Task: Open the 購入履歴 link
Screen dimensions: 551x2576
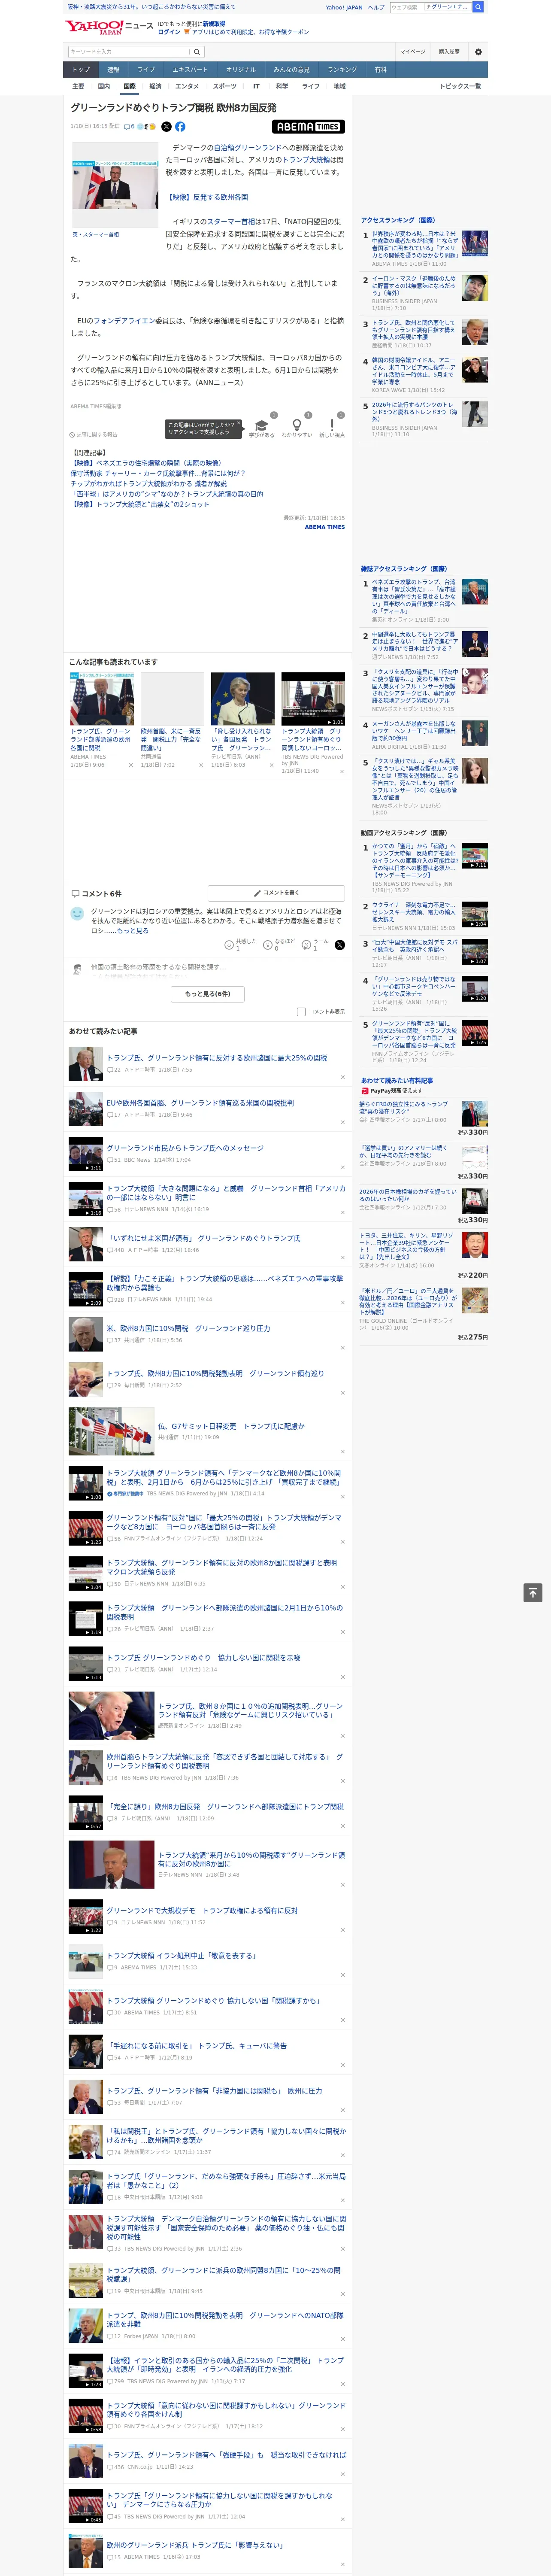Action: click(449, 51)
